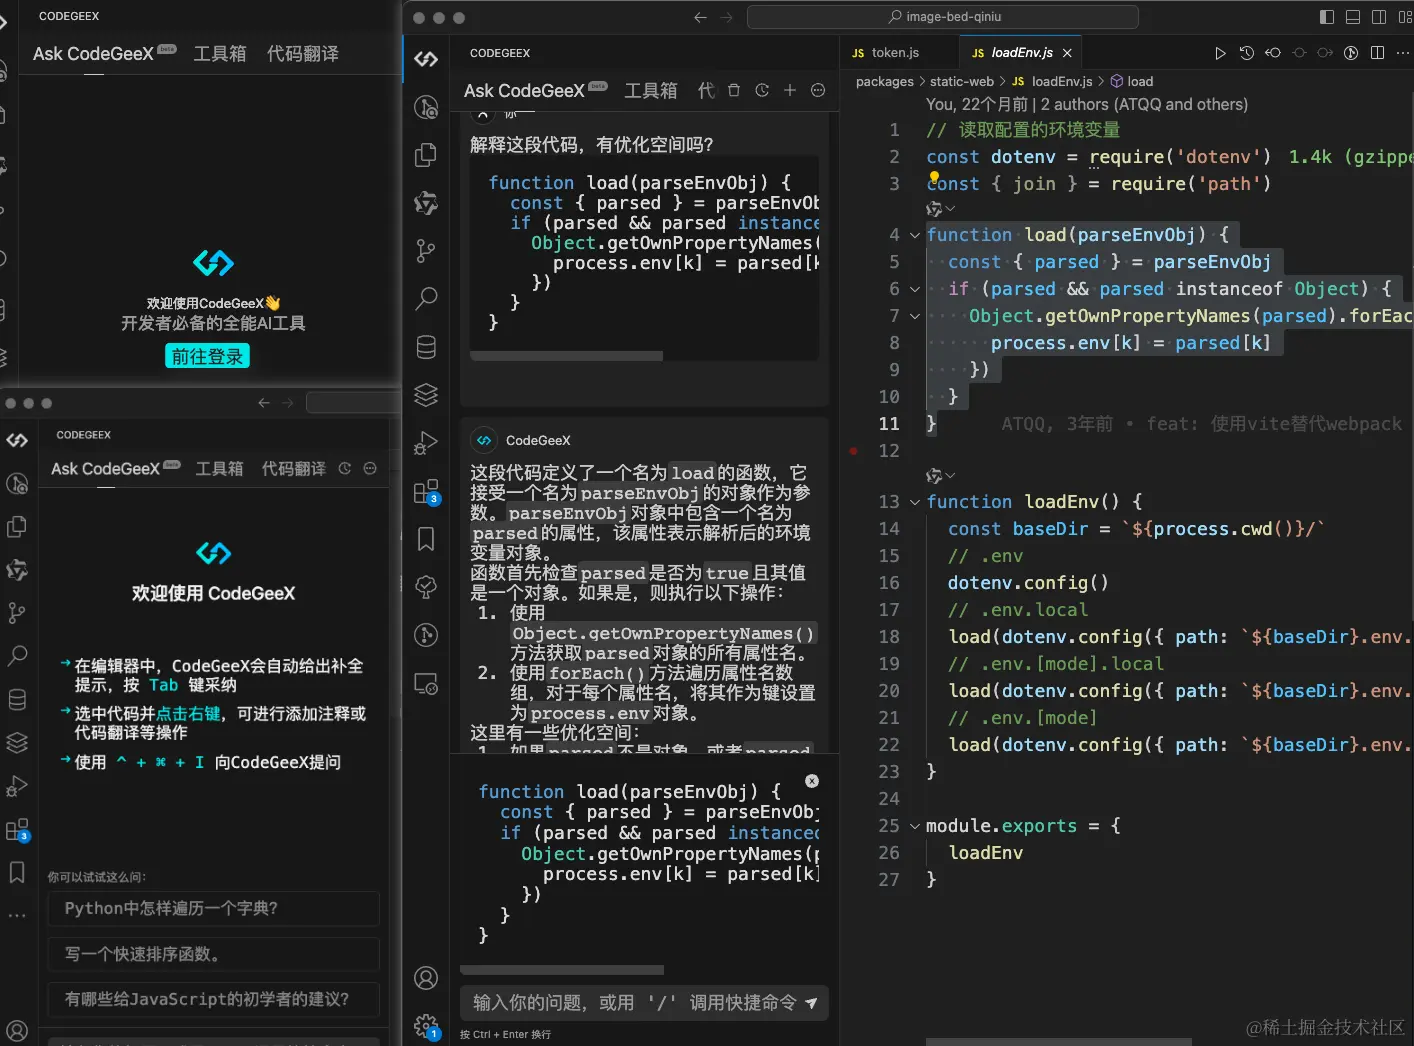Open CodeGeeX view in main window activity bar
This screenshot has width=1414, height=1046.
tap(426, 59)
